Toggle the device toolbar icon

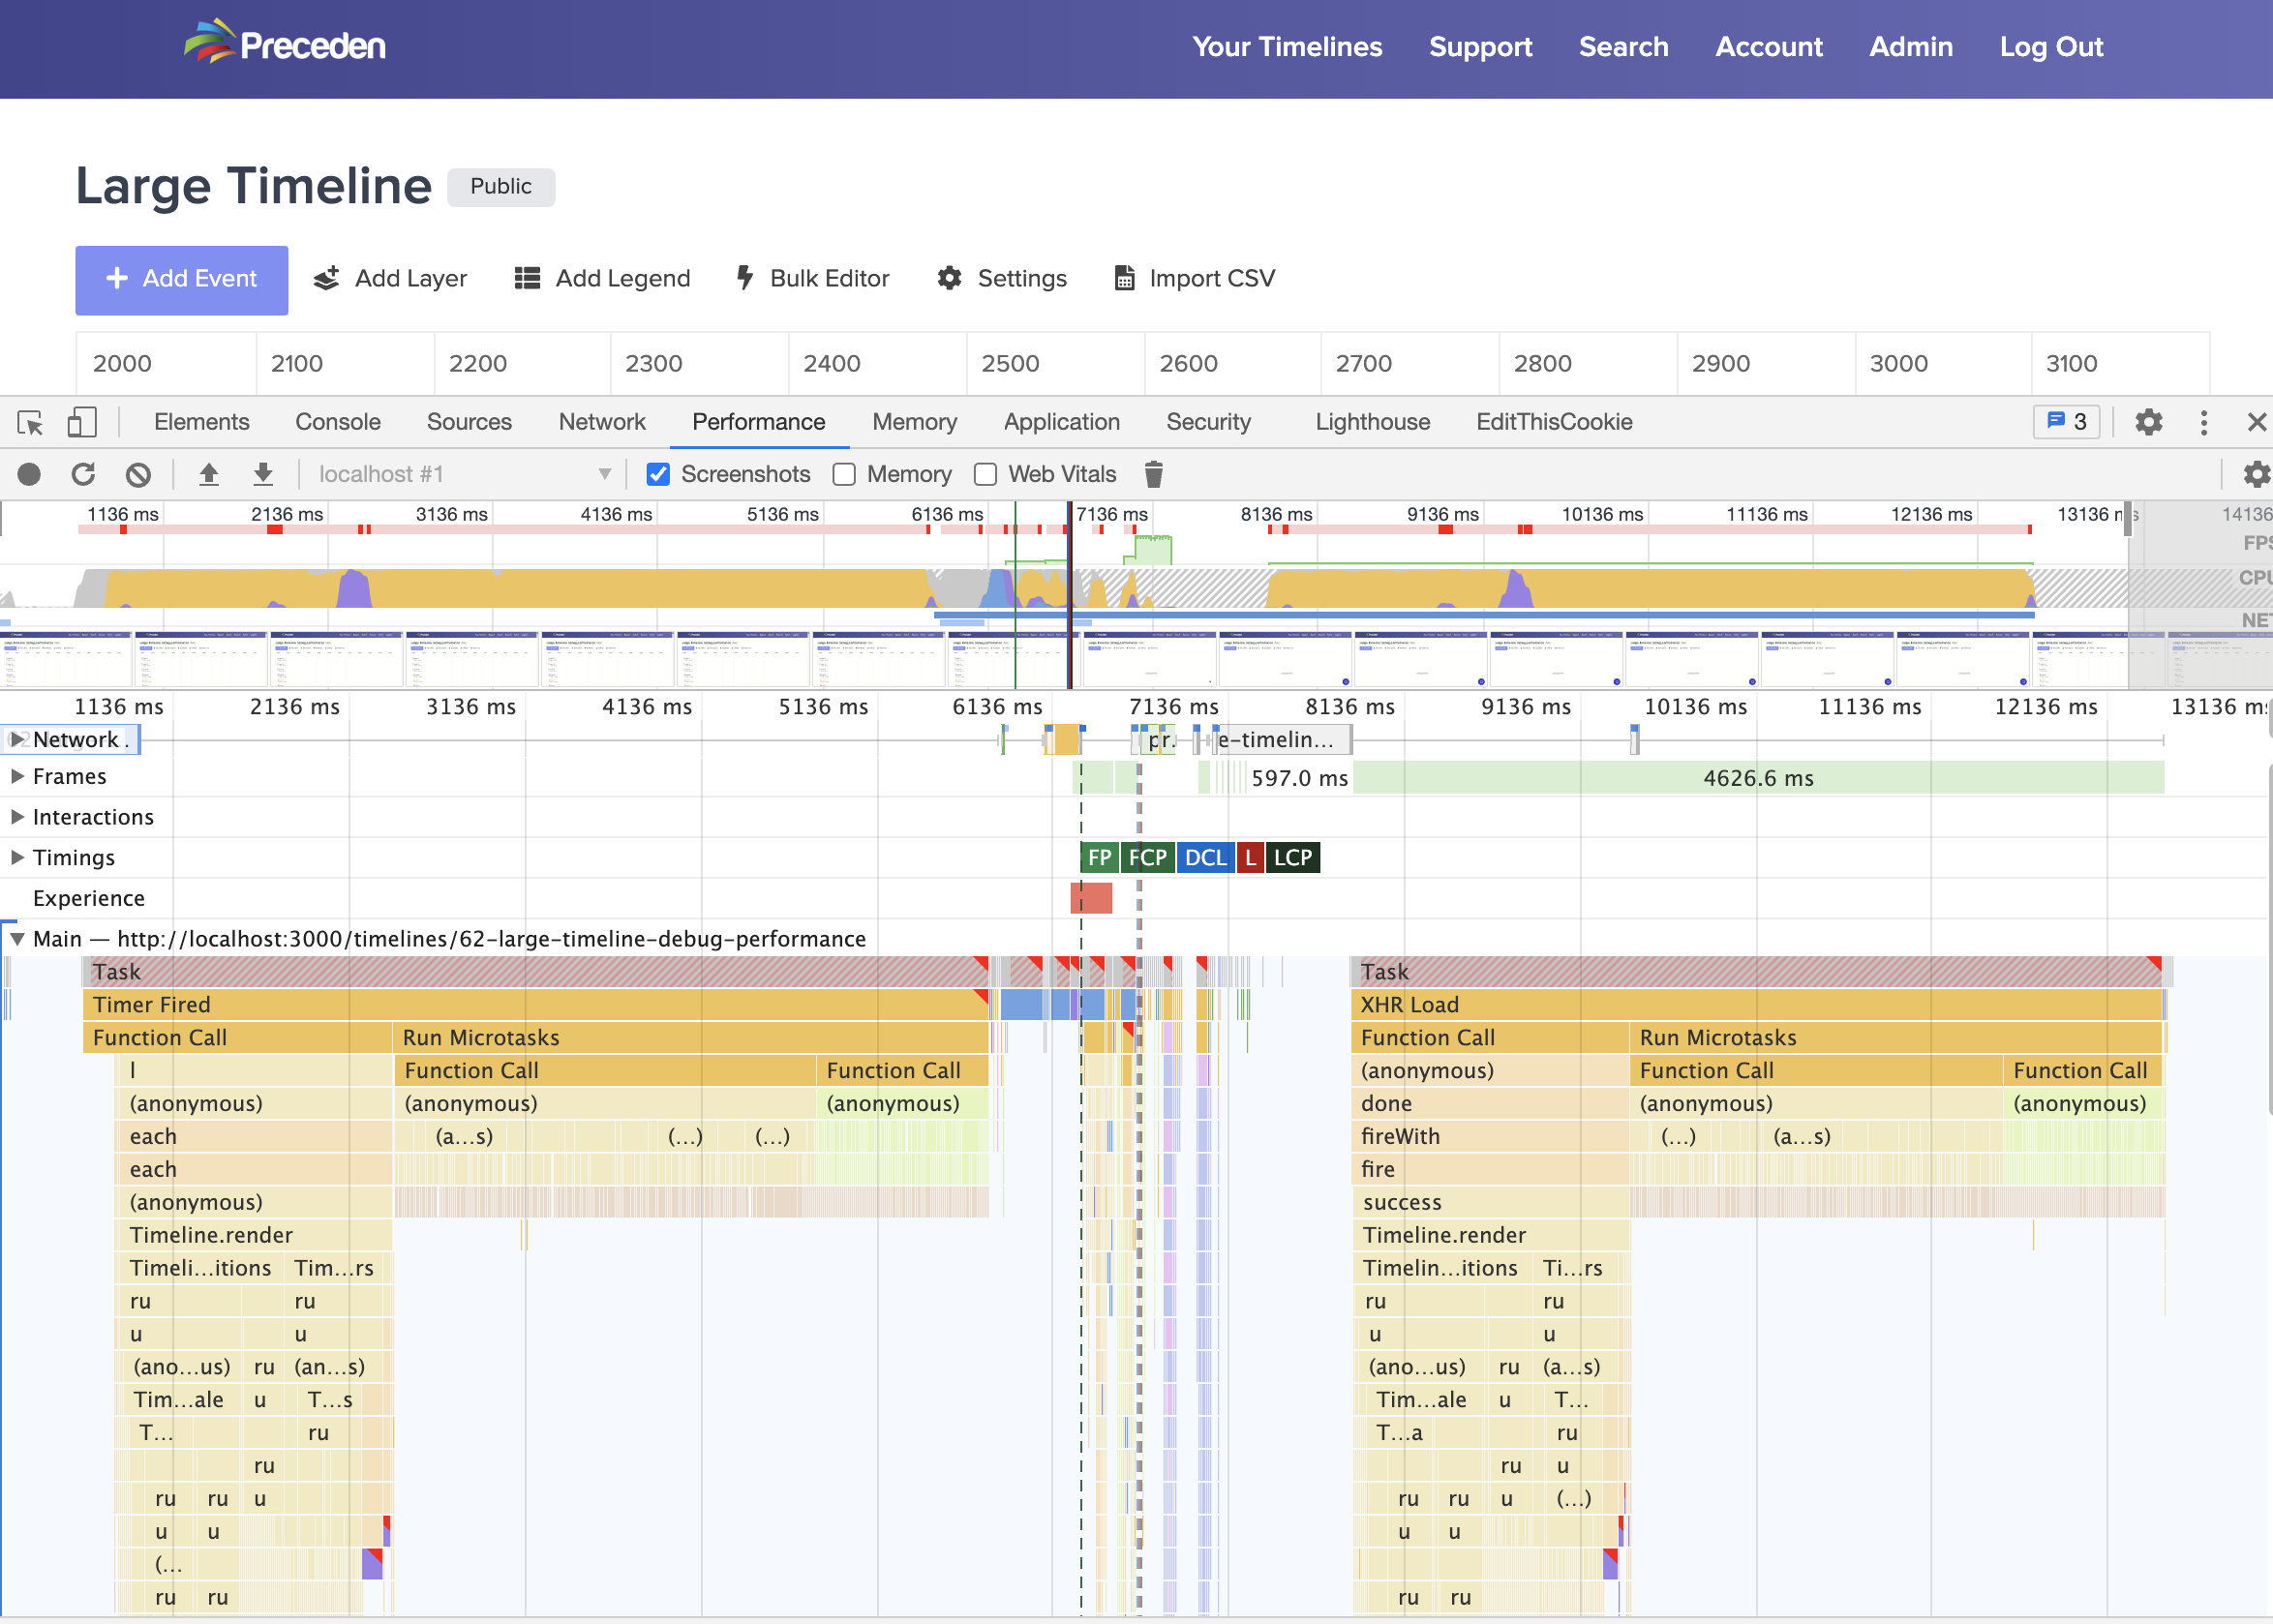[x=82, y=422]
